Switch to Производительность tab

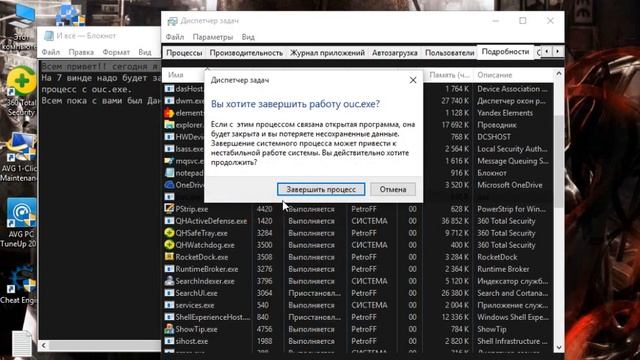tap(246, 53)
